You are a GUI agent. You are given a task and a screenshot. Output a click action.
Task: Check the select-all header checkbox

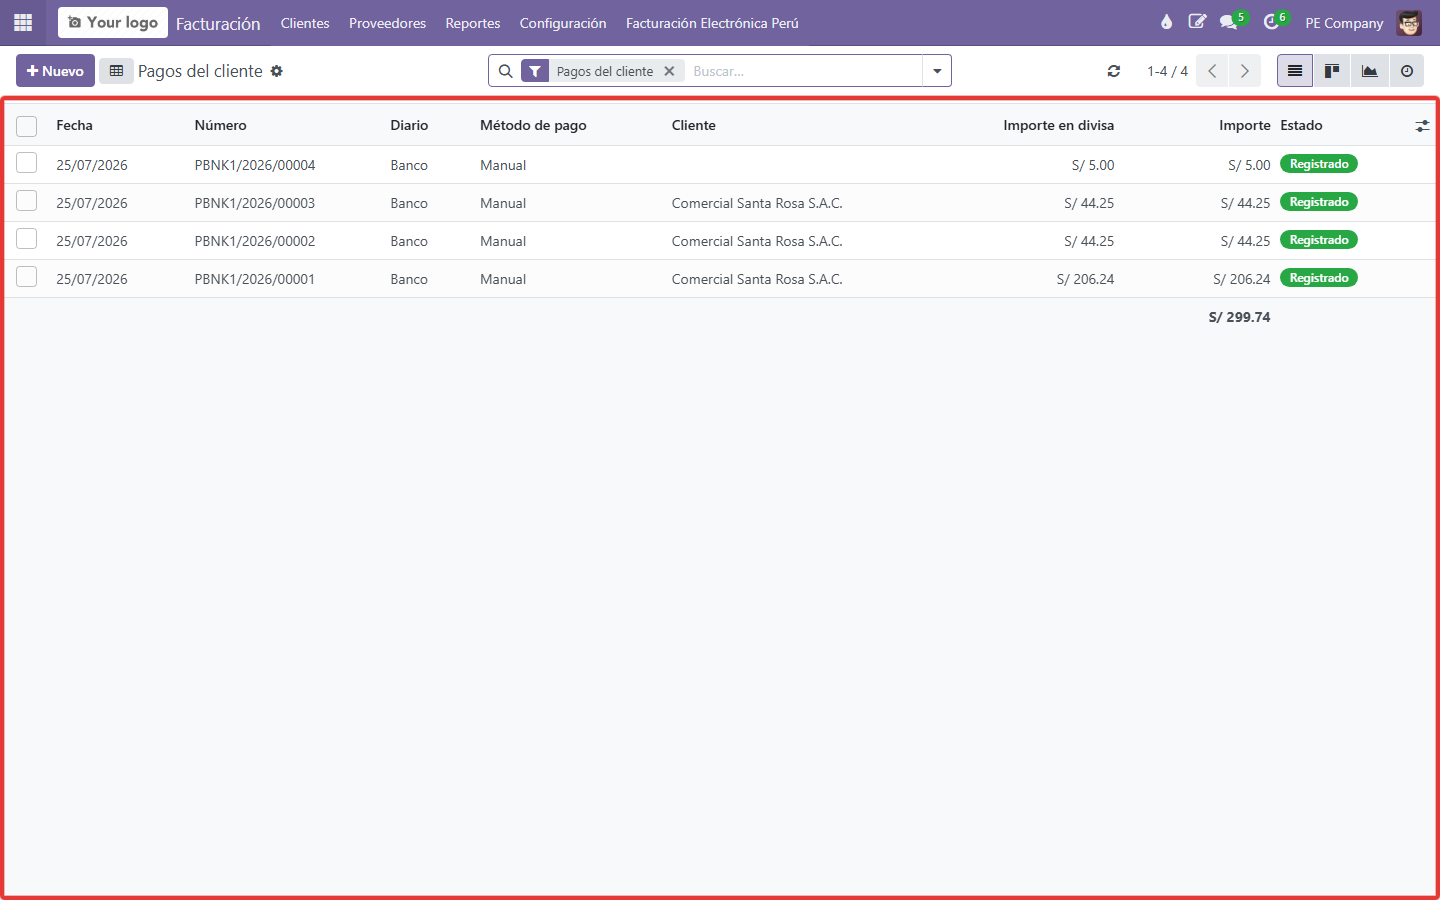tap(27, 126)
